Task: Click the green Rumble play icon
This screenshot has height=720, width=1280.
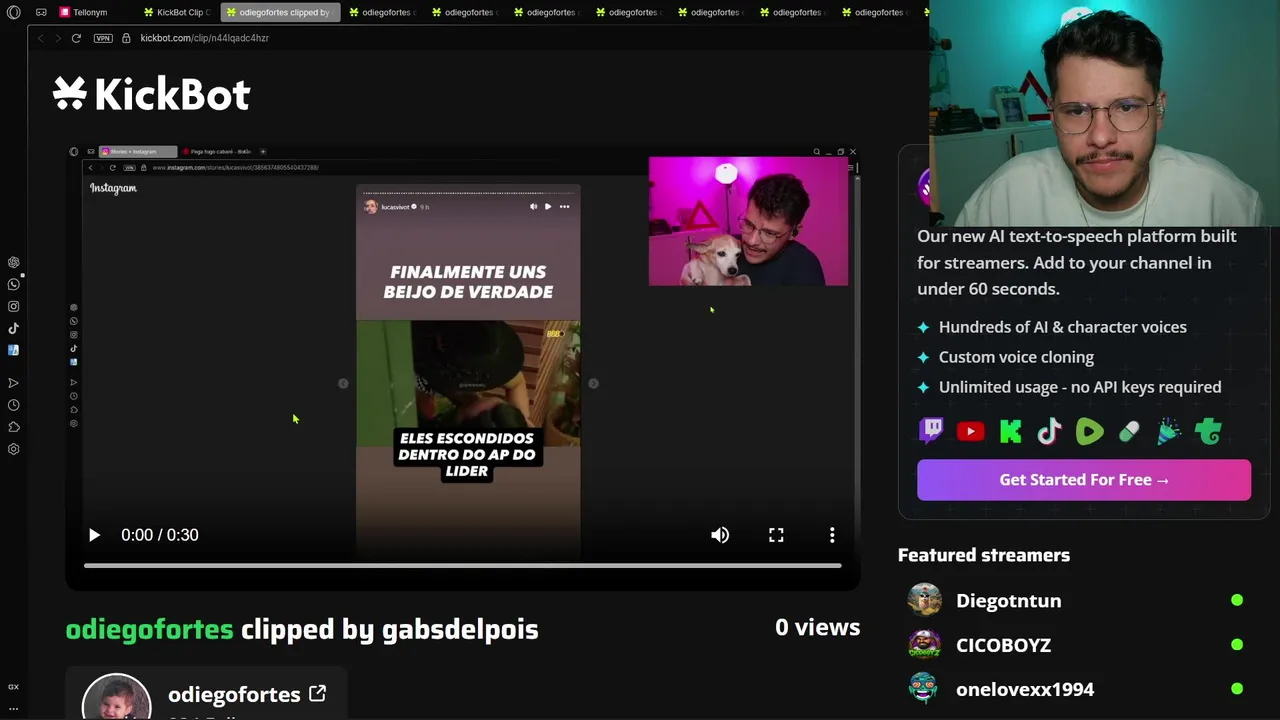Action: click(x=1089, y=431)
